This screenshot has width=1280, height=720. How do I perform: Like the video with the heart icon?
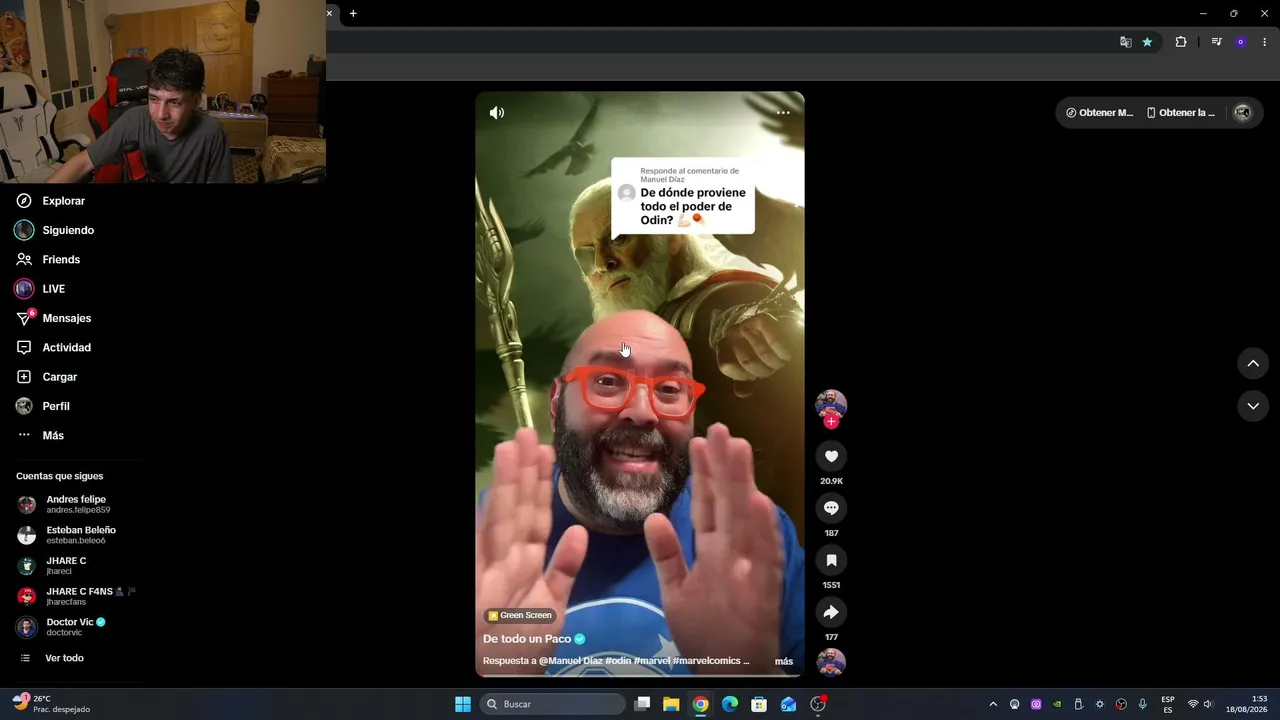pos(831,456)
